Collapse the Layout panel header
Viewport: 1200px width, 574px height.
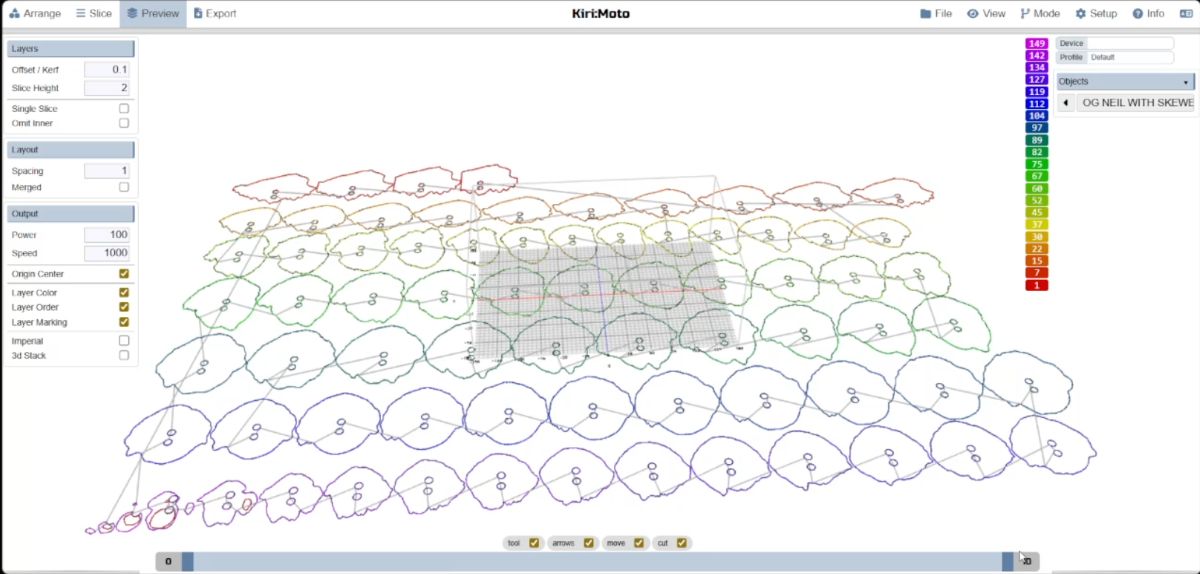point(71,149)
